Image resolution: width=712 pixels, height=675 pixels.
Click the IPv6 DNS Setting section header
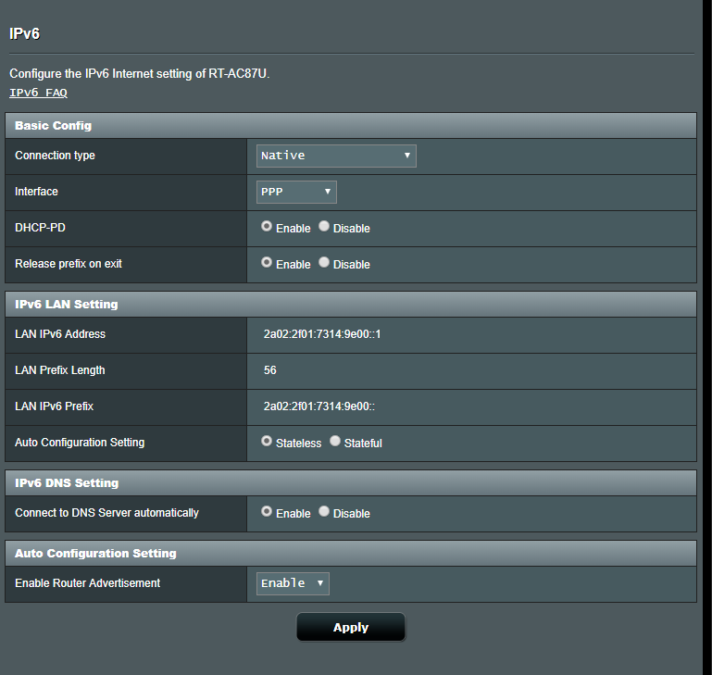pyautogui.click(x=66, y=483)
